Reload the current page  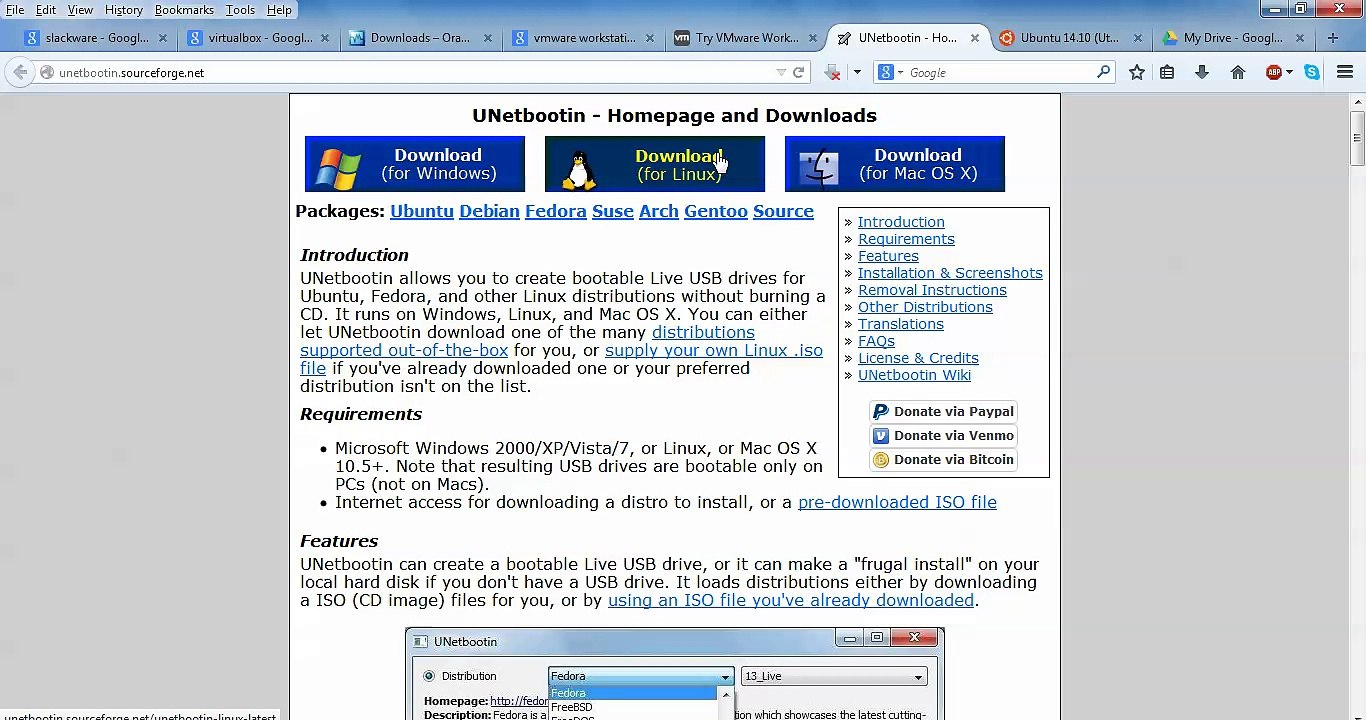(x=798, y=72)
